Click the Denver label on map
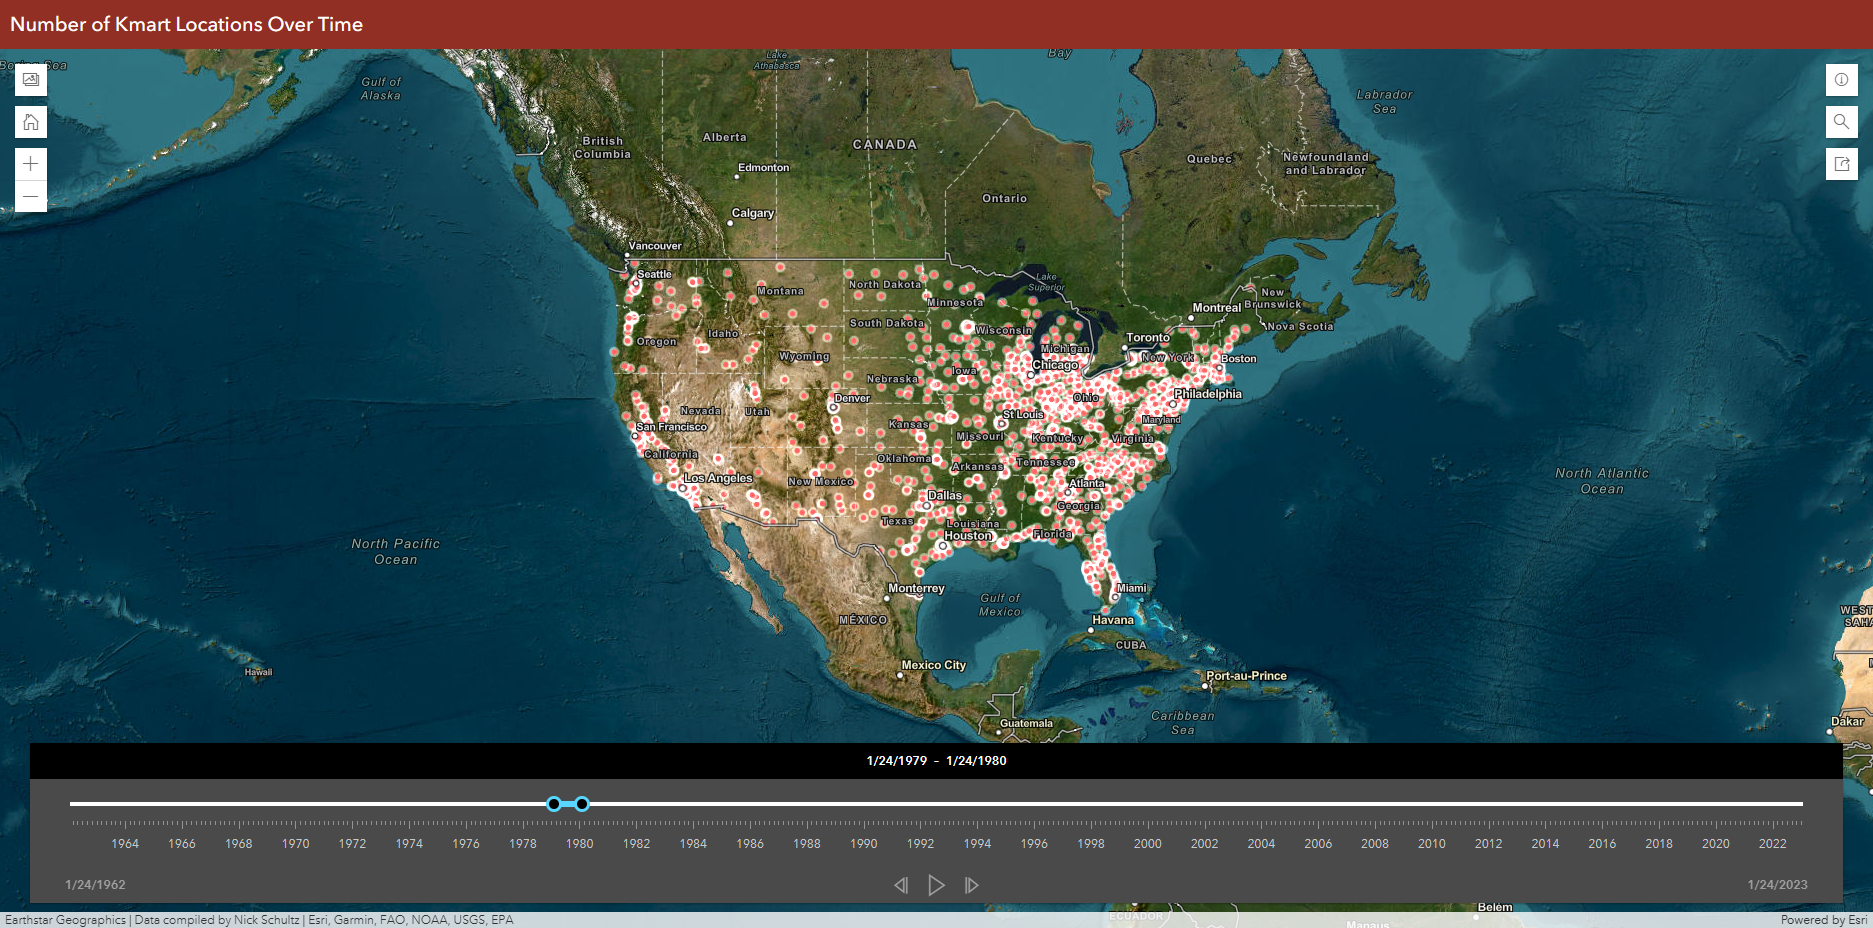Image resolution: width=1873 pixels, height=928 pixels. (x=852, y=398)
